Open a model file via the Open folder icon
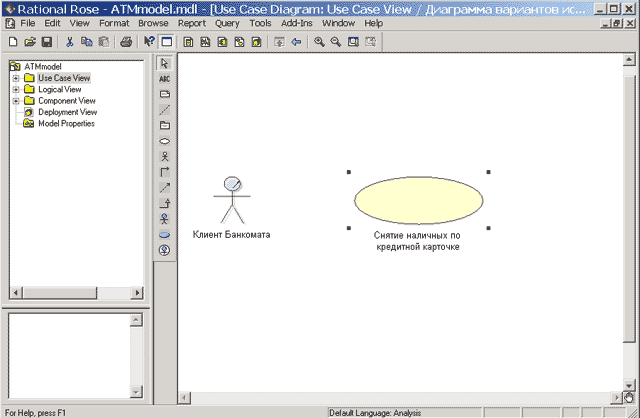The image size is (640, 418). [x=30, y=42]
